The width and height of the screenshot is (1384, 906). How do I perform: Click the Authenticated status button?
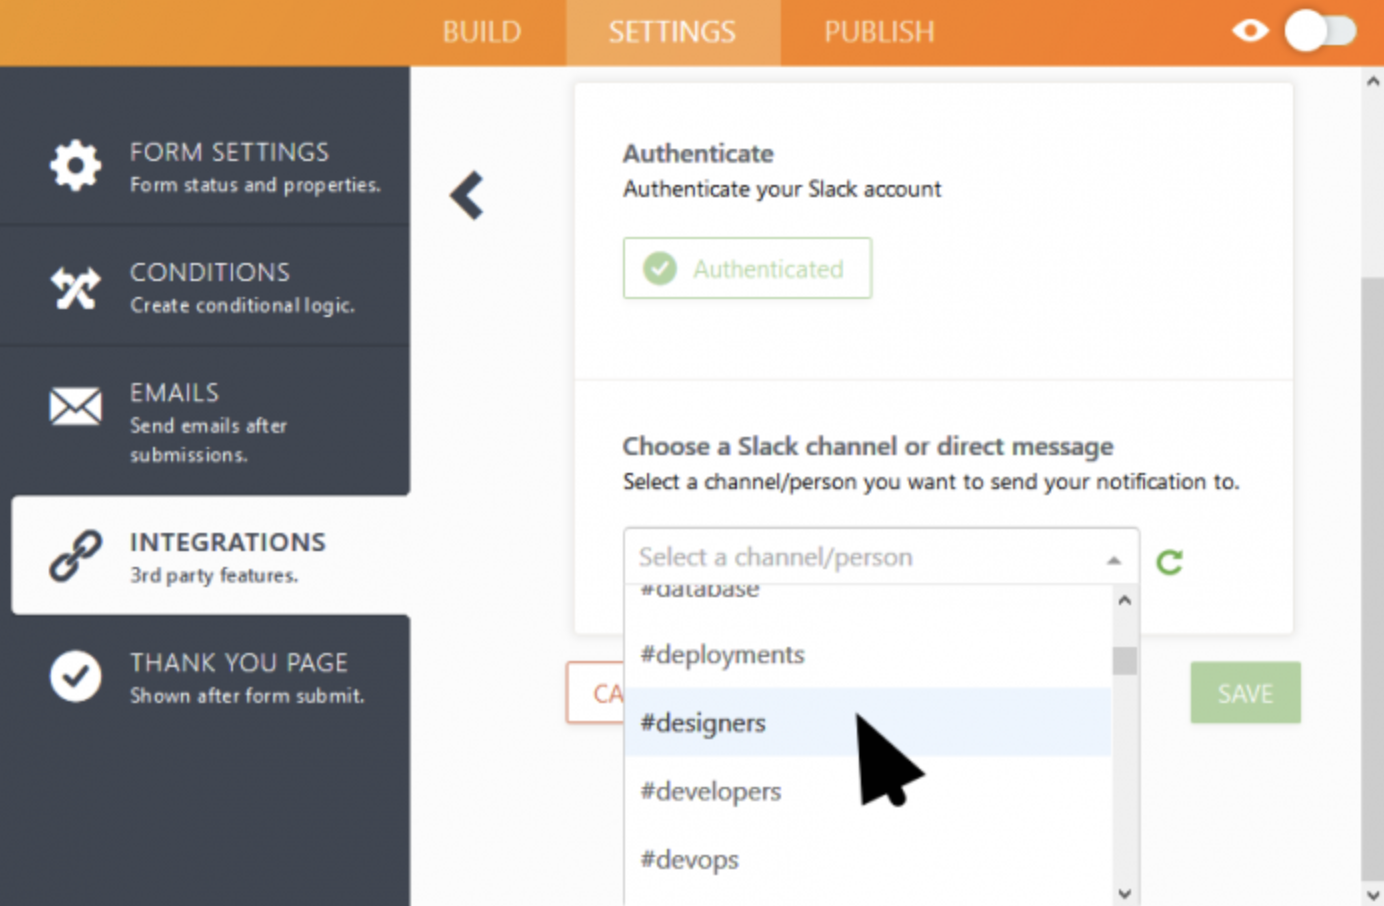[x=747, y=268]
